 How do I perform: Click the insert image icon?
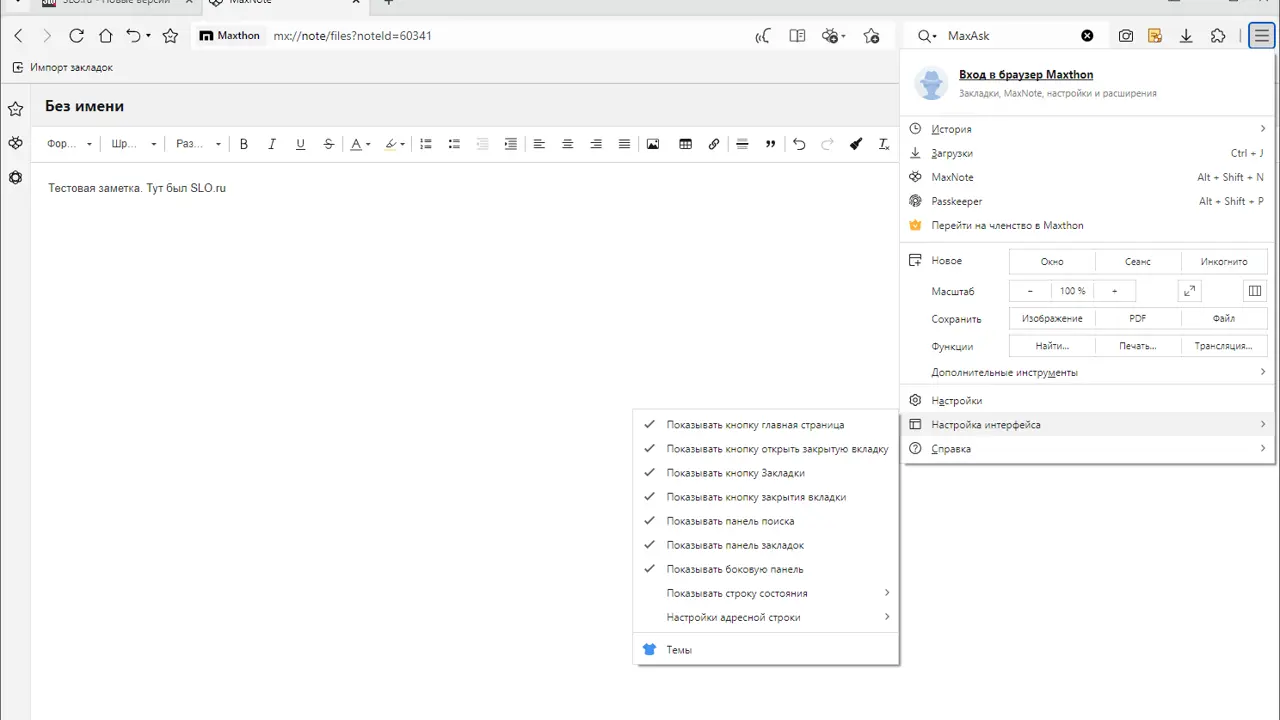653,144
